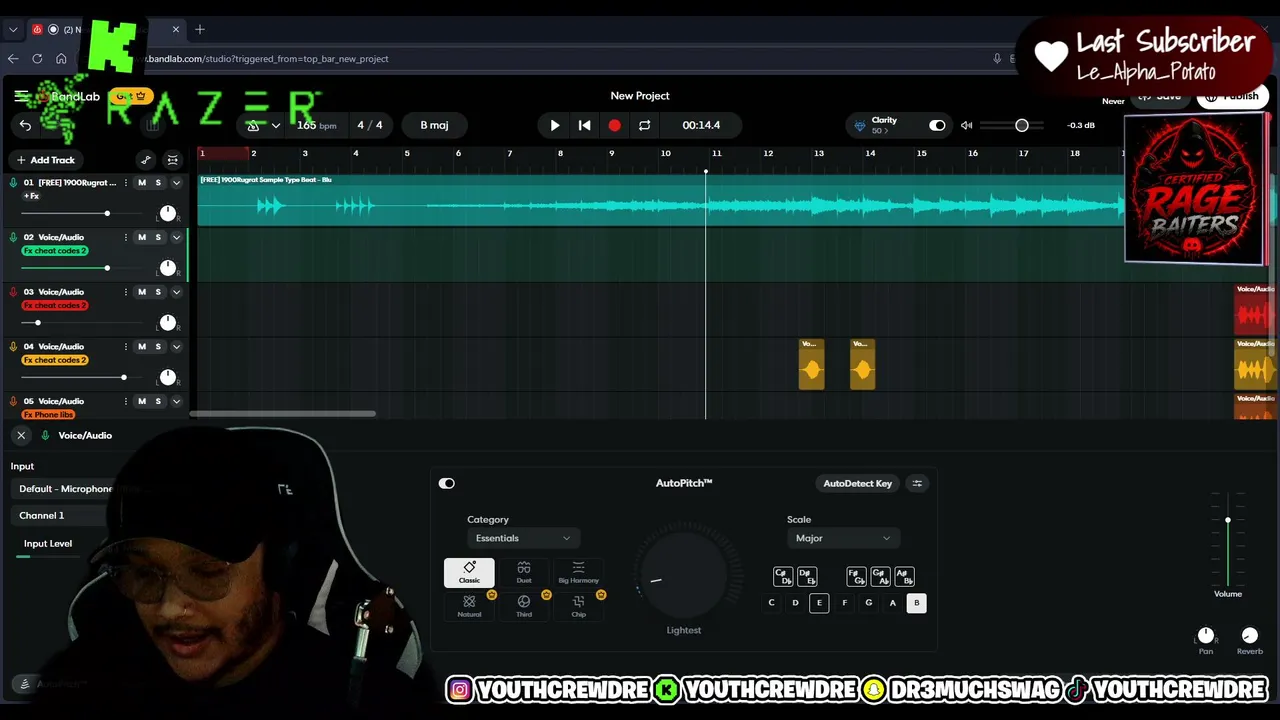1280x720 pixels.
Task: Close the Voice/Audio bottom panel
Action: 21,435
